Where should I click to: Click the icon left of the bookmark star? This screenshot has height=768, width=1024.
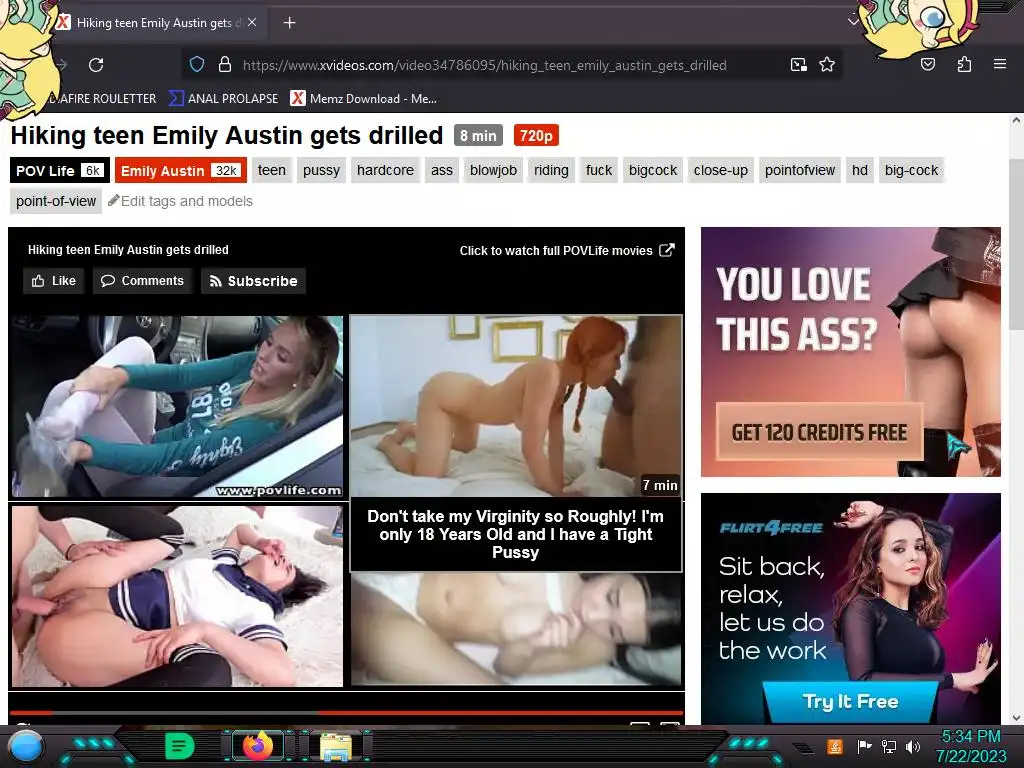(x=798, y=65)
